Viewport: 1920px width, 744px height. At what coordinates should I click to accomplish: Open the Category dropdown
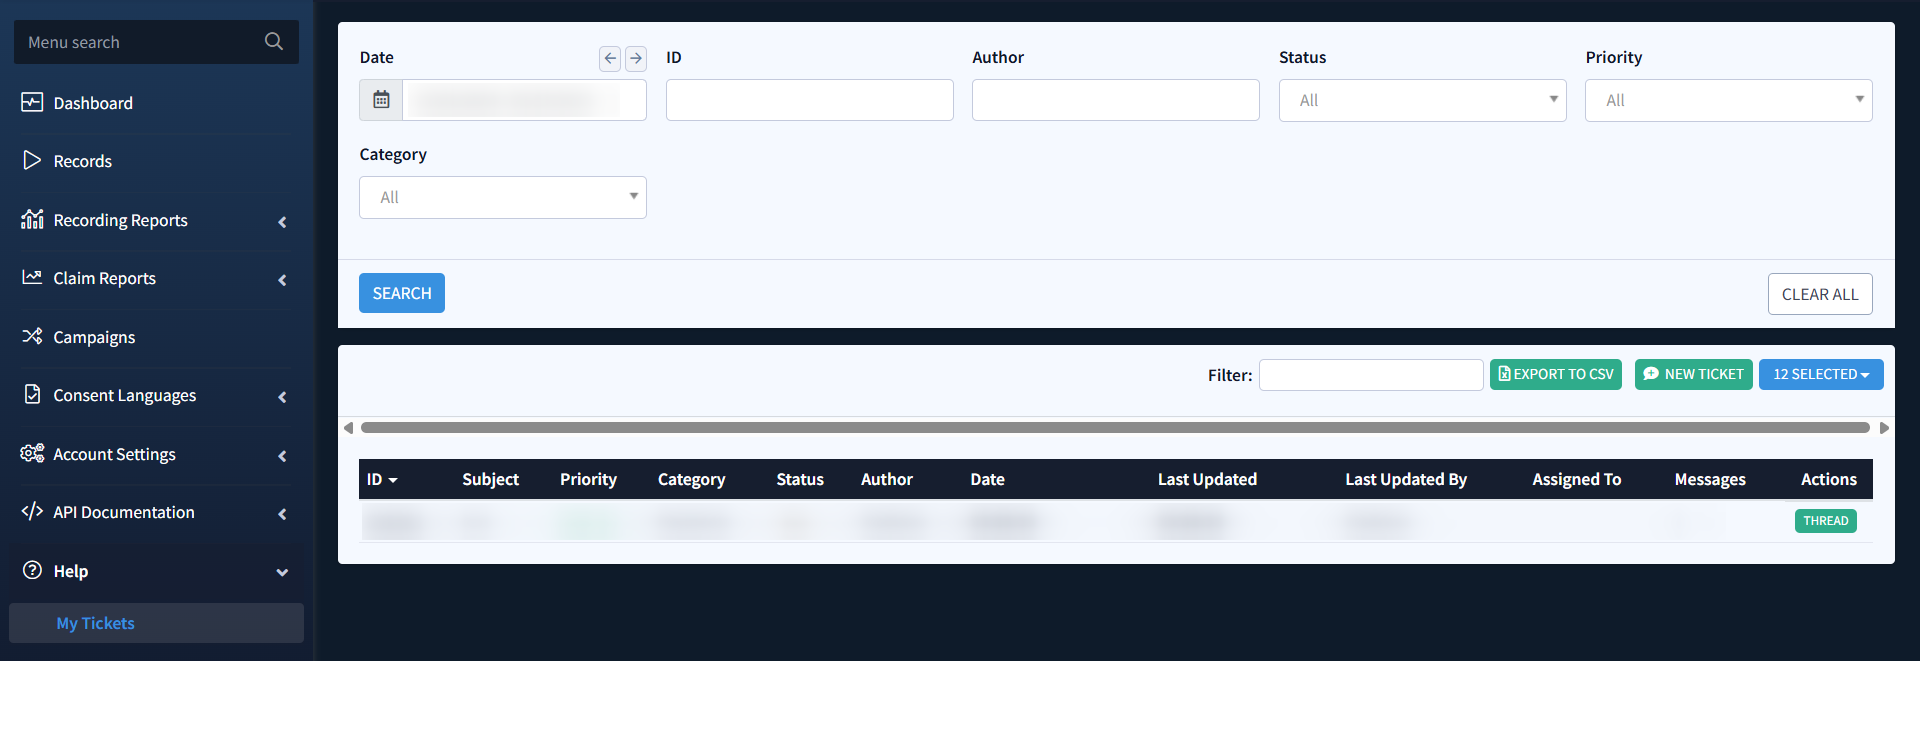click(502, 197)
